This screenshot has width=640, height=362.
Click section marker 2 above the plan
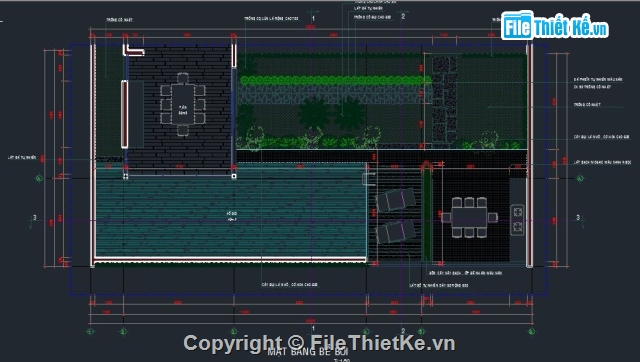pos(403,16)
